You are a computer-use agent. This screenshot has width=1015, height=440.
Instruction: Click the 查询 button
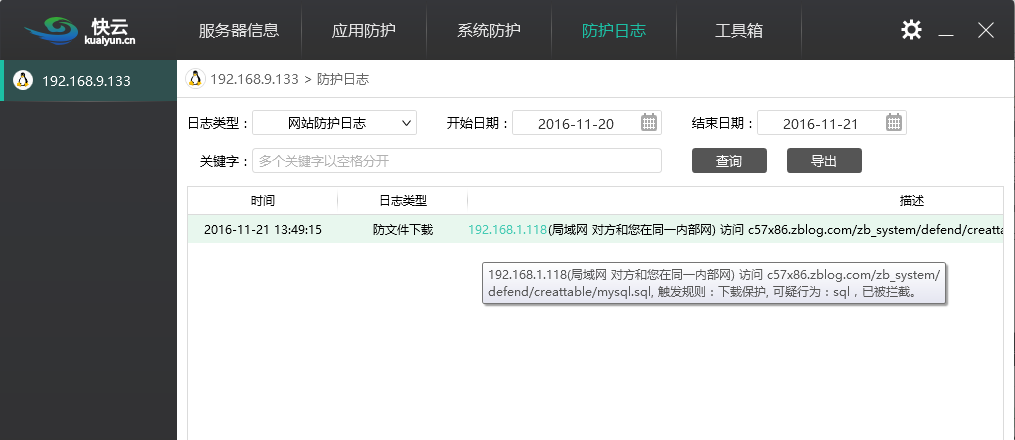pos(729,161)
